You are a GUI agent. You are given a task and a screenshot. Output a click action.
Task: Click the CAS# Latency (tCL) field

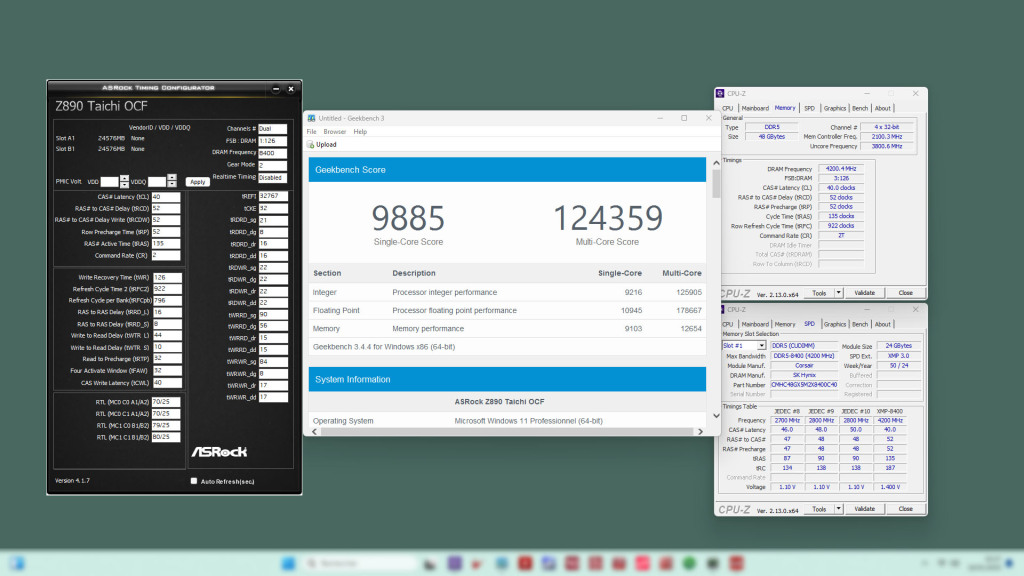(166, 197)
